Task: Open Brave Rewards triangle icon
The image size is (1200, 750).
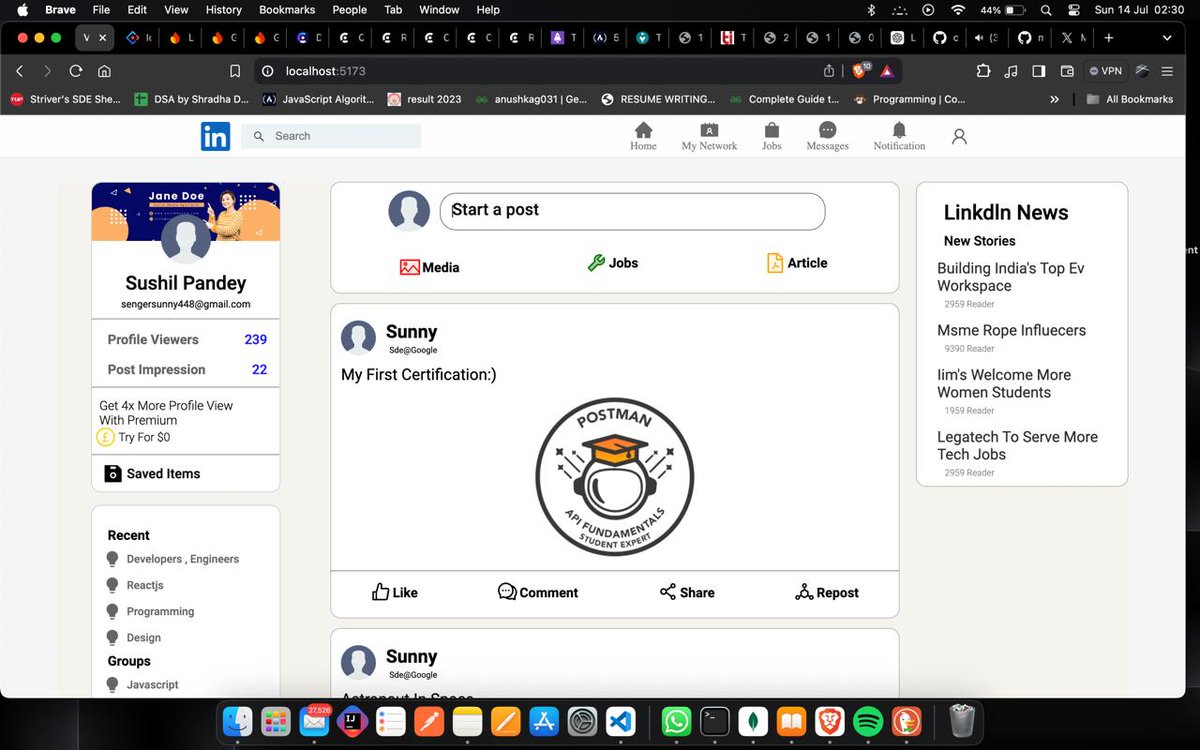Action: click(886, 71)
